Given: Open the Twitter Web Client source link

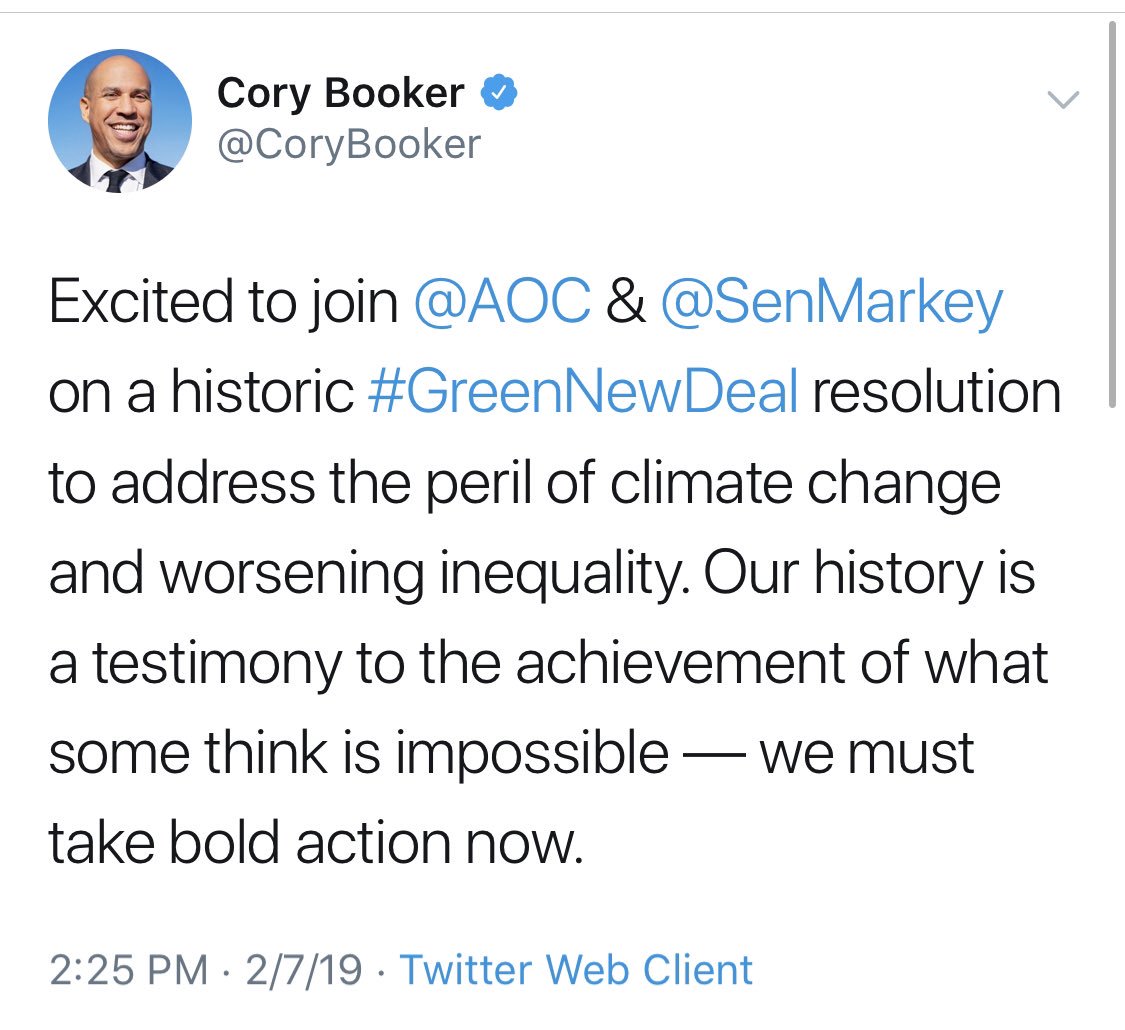Looking at the screenshot, I should click(x=576, y=970).
